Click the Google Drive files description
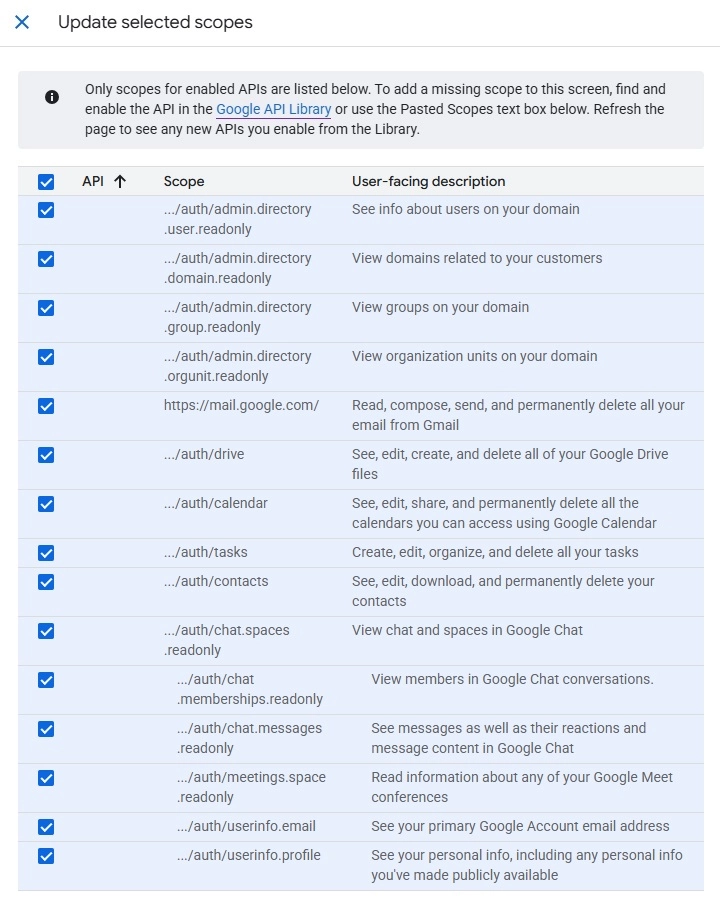This screenshot has height=900, width=720. pos(510,464)
